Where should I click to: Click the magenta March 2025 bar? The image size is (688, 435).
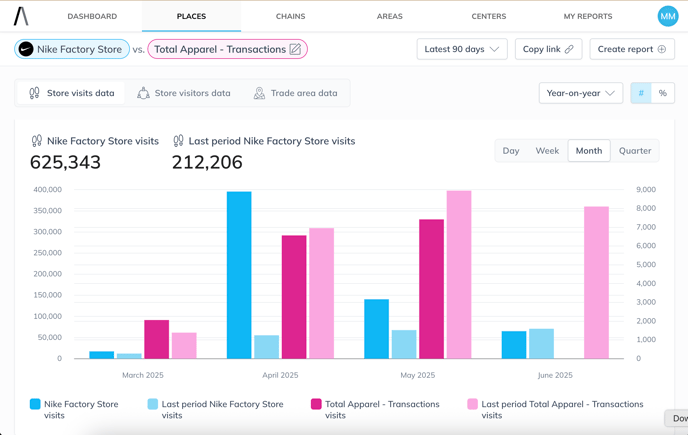157,339
